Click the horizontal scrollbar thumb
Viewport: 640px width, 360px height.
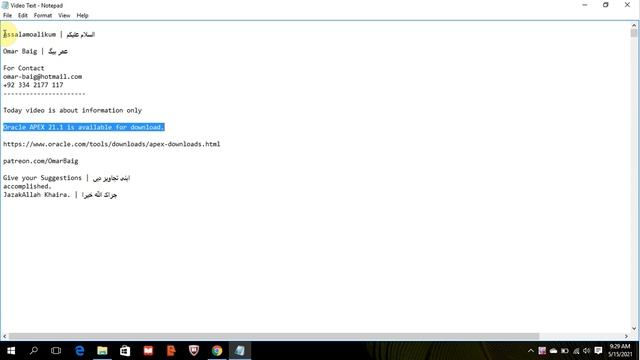coord(274,336)
